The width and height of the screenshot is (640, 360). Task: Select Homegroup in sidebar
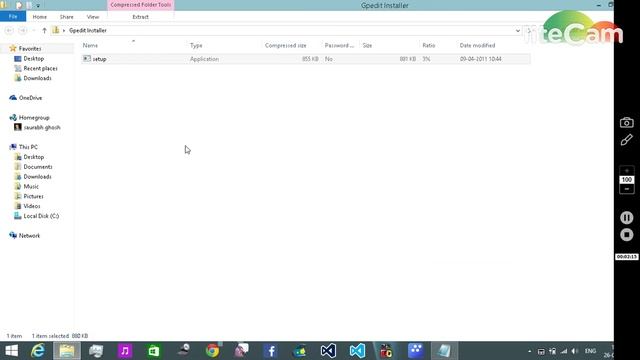pos(34,118)
